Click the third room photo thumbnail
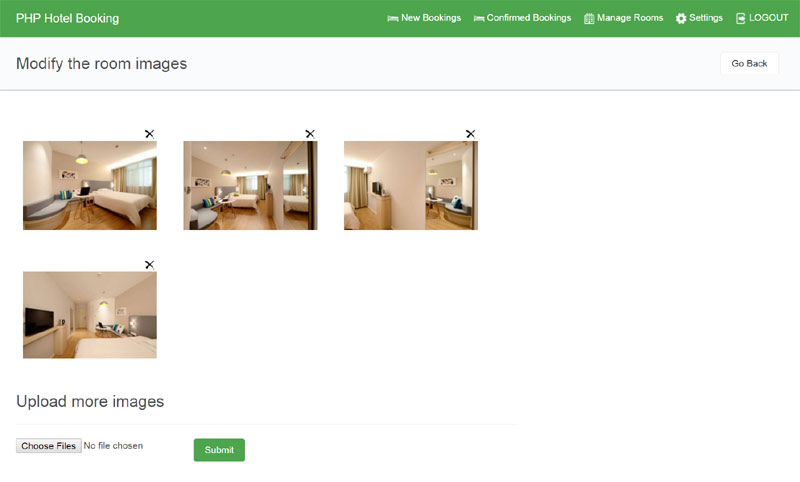The width and height of the screenshot is (800, 482). pyautogui.click(x=410, y=185)
